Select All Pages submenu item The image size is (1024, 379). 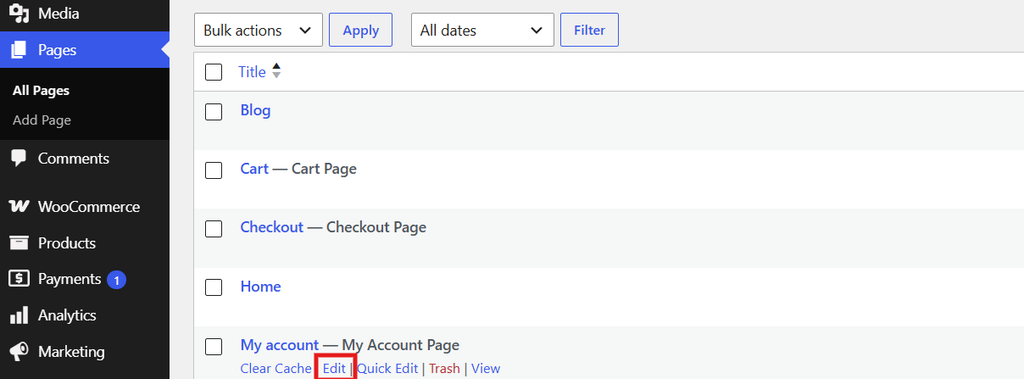coord(41,91)
